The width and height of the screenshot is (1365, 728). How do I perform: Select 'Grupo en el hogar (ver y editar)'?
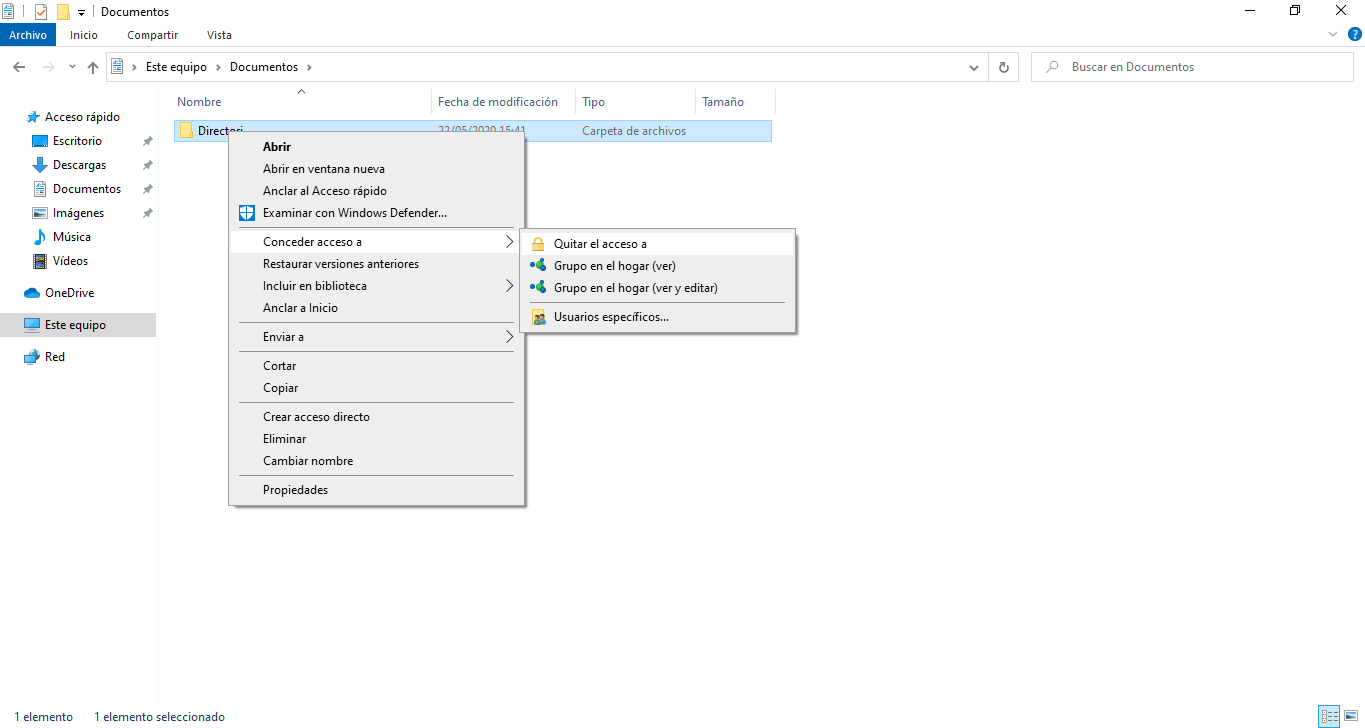click(x=635, y=288)
